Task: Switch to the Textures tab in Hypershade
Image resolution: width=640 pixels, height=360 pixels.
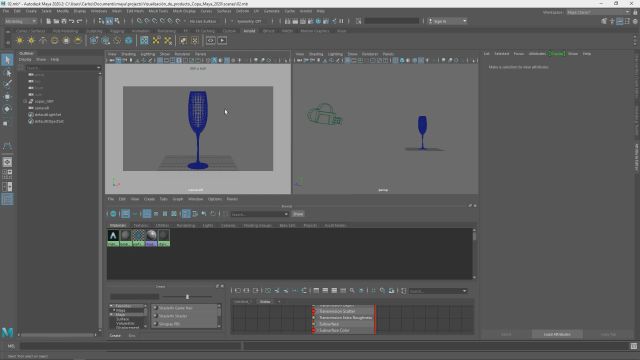Action: click(141, 225)
